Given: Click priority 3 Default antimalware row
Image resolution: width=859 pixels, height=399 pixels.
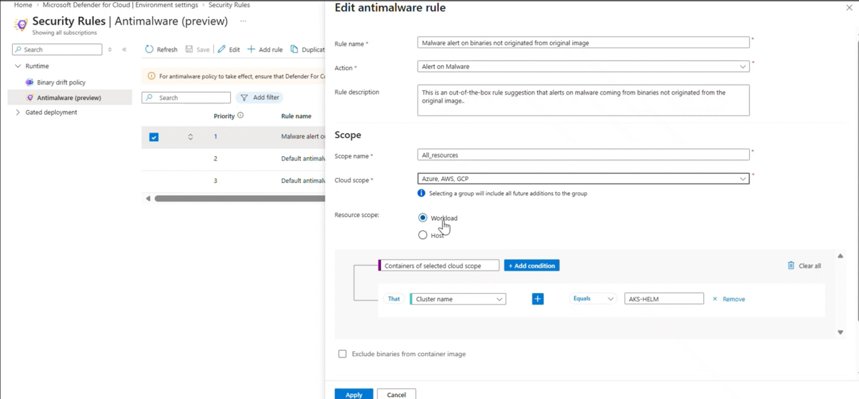Looking at the screenshot, I should click(x=233, y=180).
